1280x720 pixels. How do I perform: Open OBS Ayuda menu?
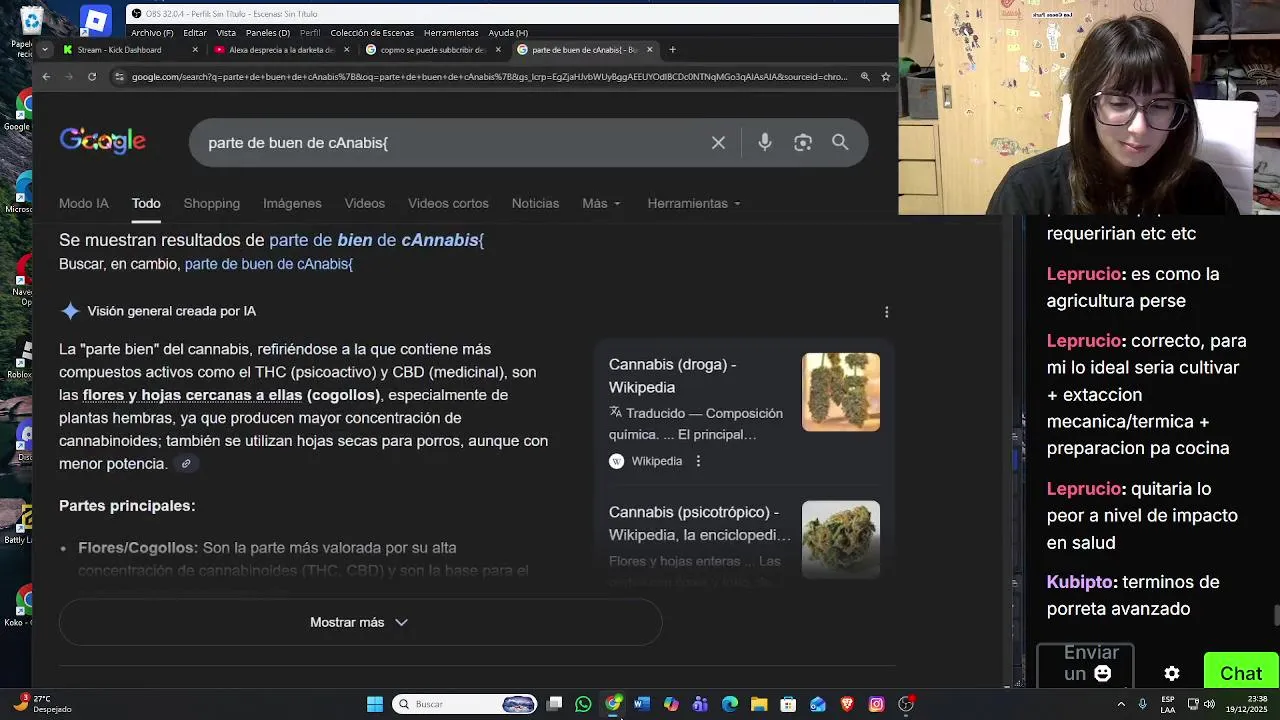tap(508, 33)
